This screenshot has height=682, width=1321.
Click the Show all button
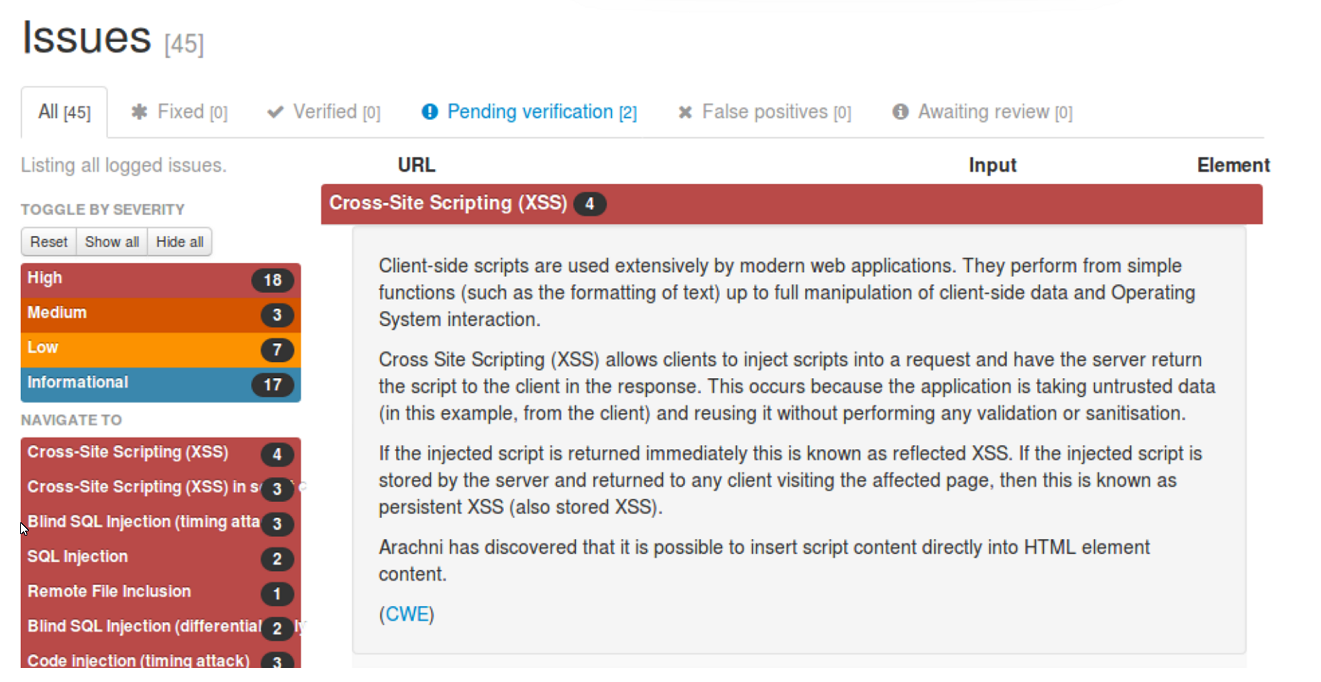coord(112,242)
